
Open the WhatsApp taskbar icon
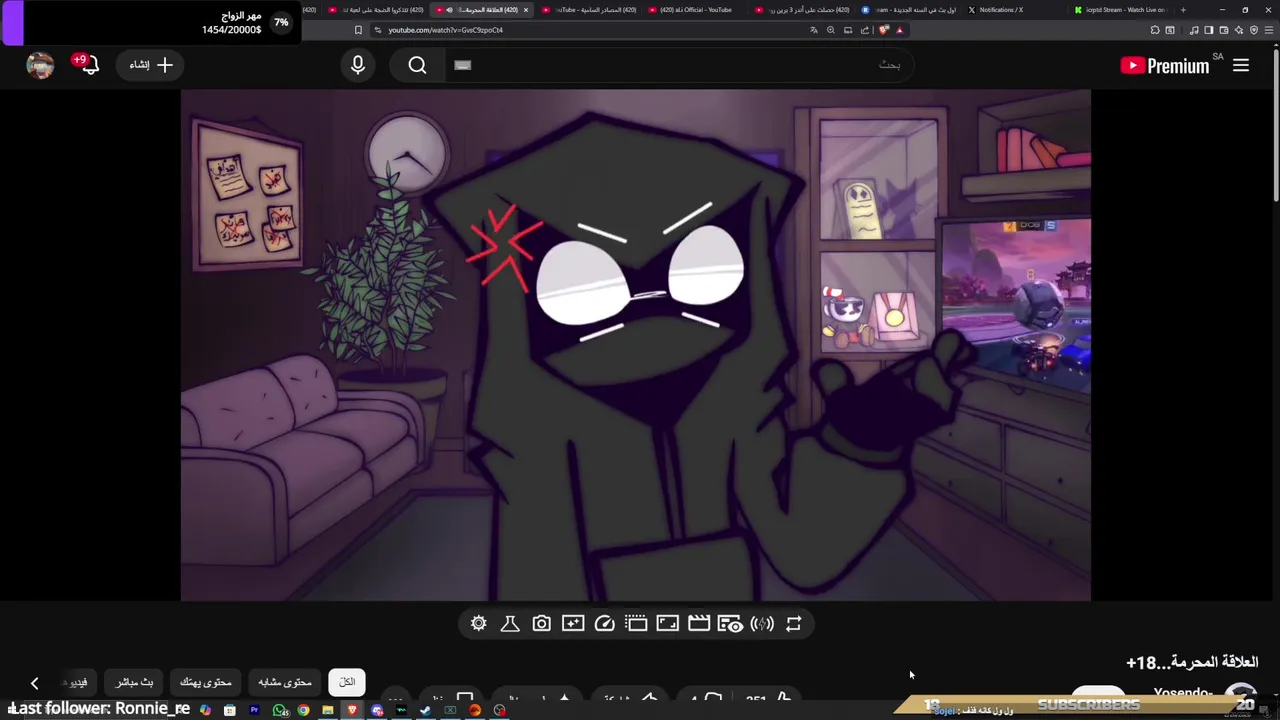(280, 710)
